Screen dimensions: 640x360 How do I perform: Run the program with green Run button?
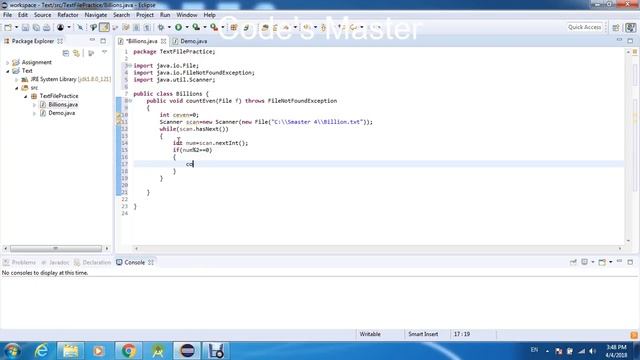[178, 27]
